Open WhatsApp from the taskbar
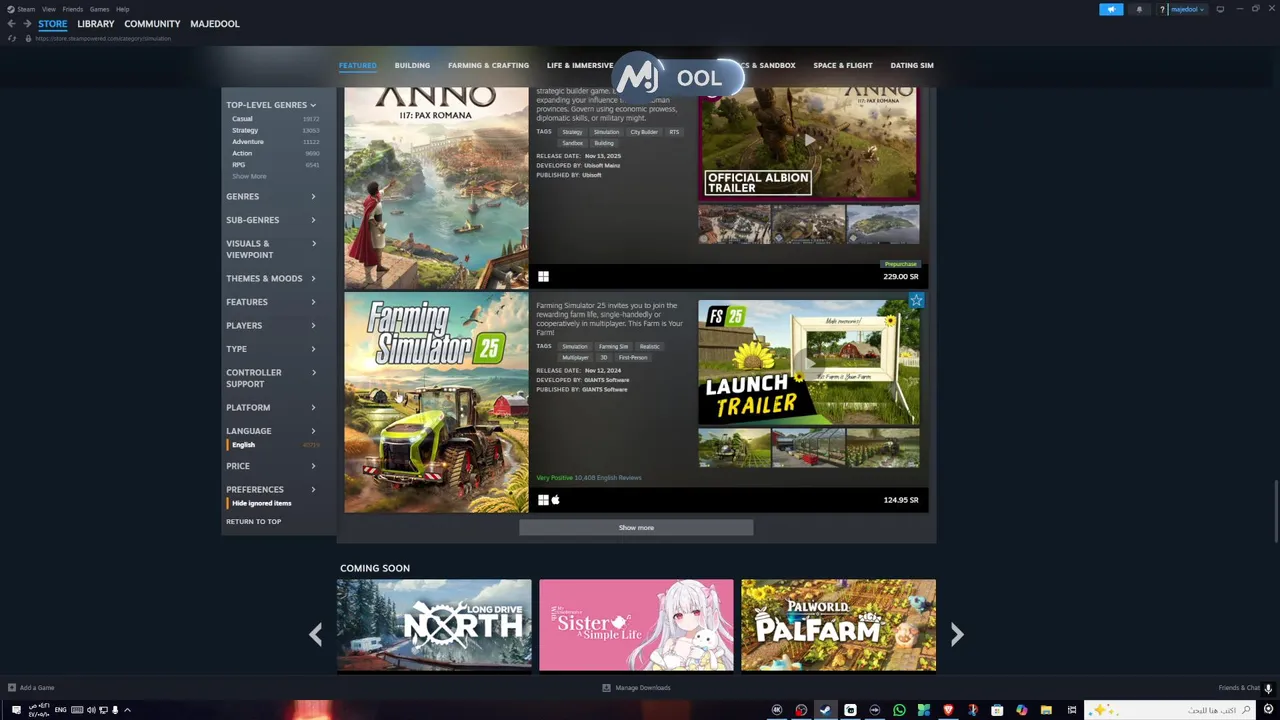1280x720 pixels. coord(899,710)
